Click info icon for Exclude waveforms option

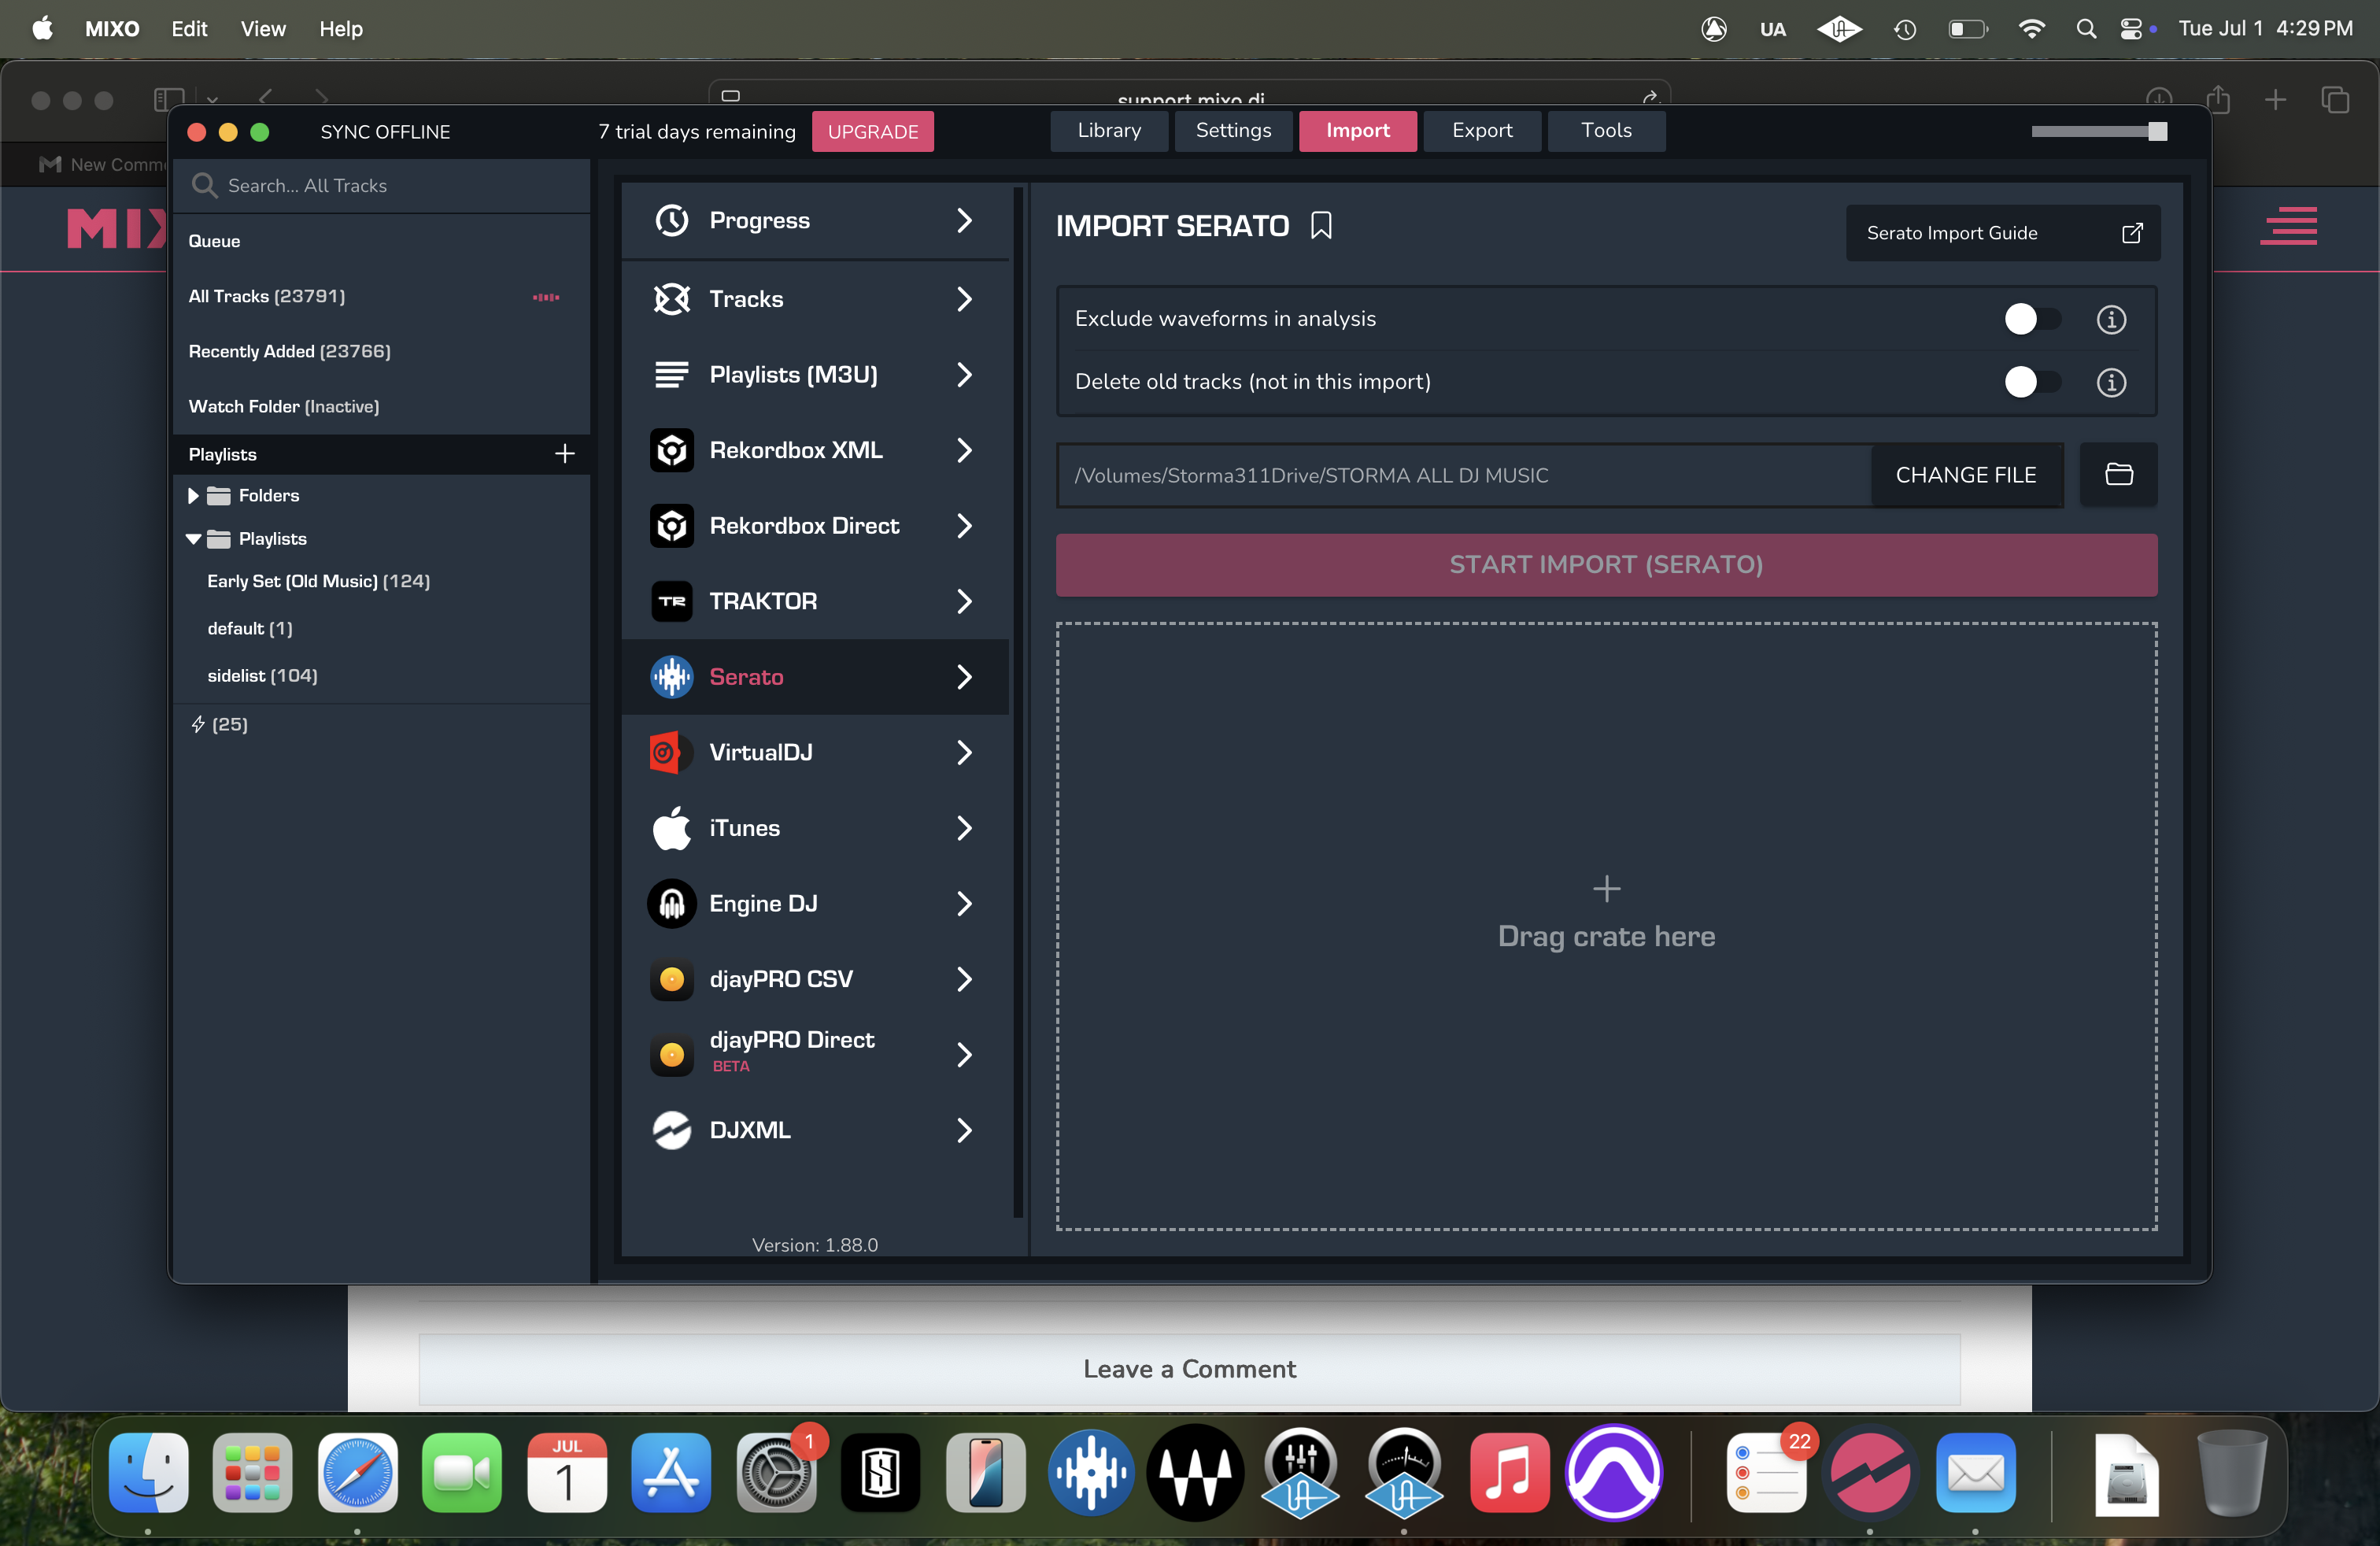click(2111, 319)
